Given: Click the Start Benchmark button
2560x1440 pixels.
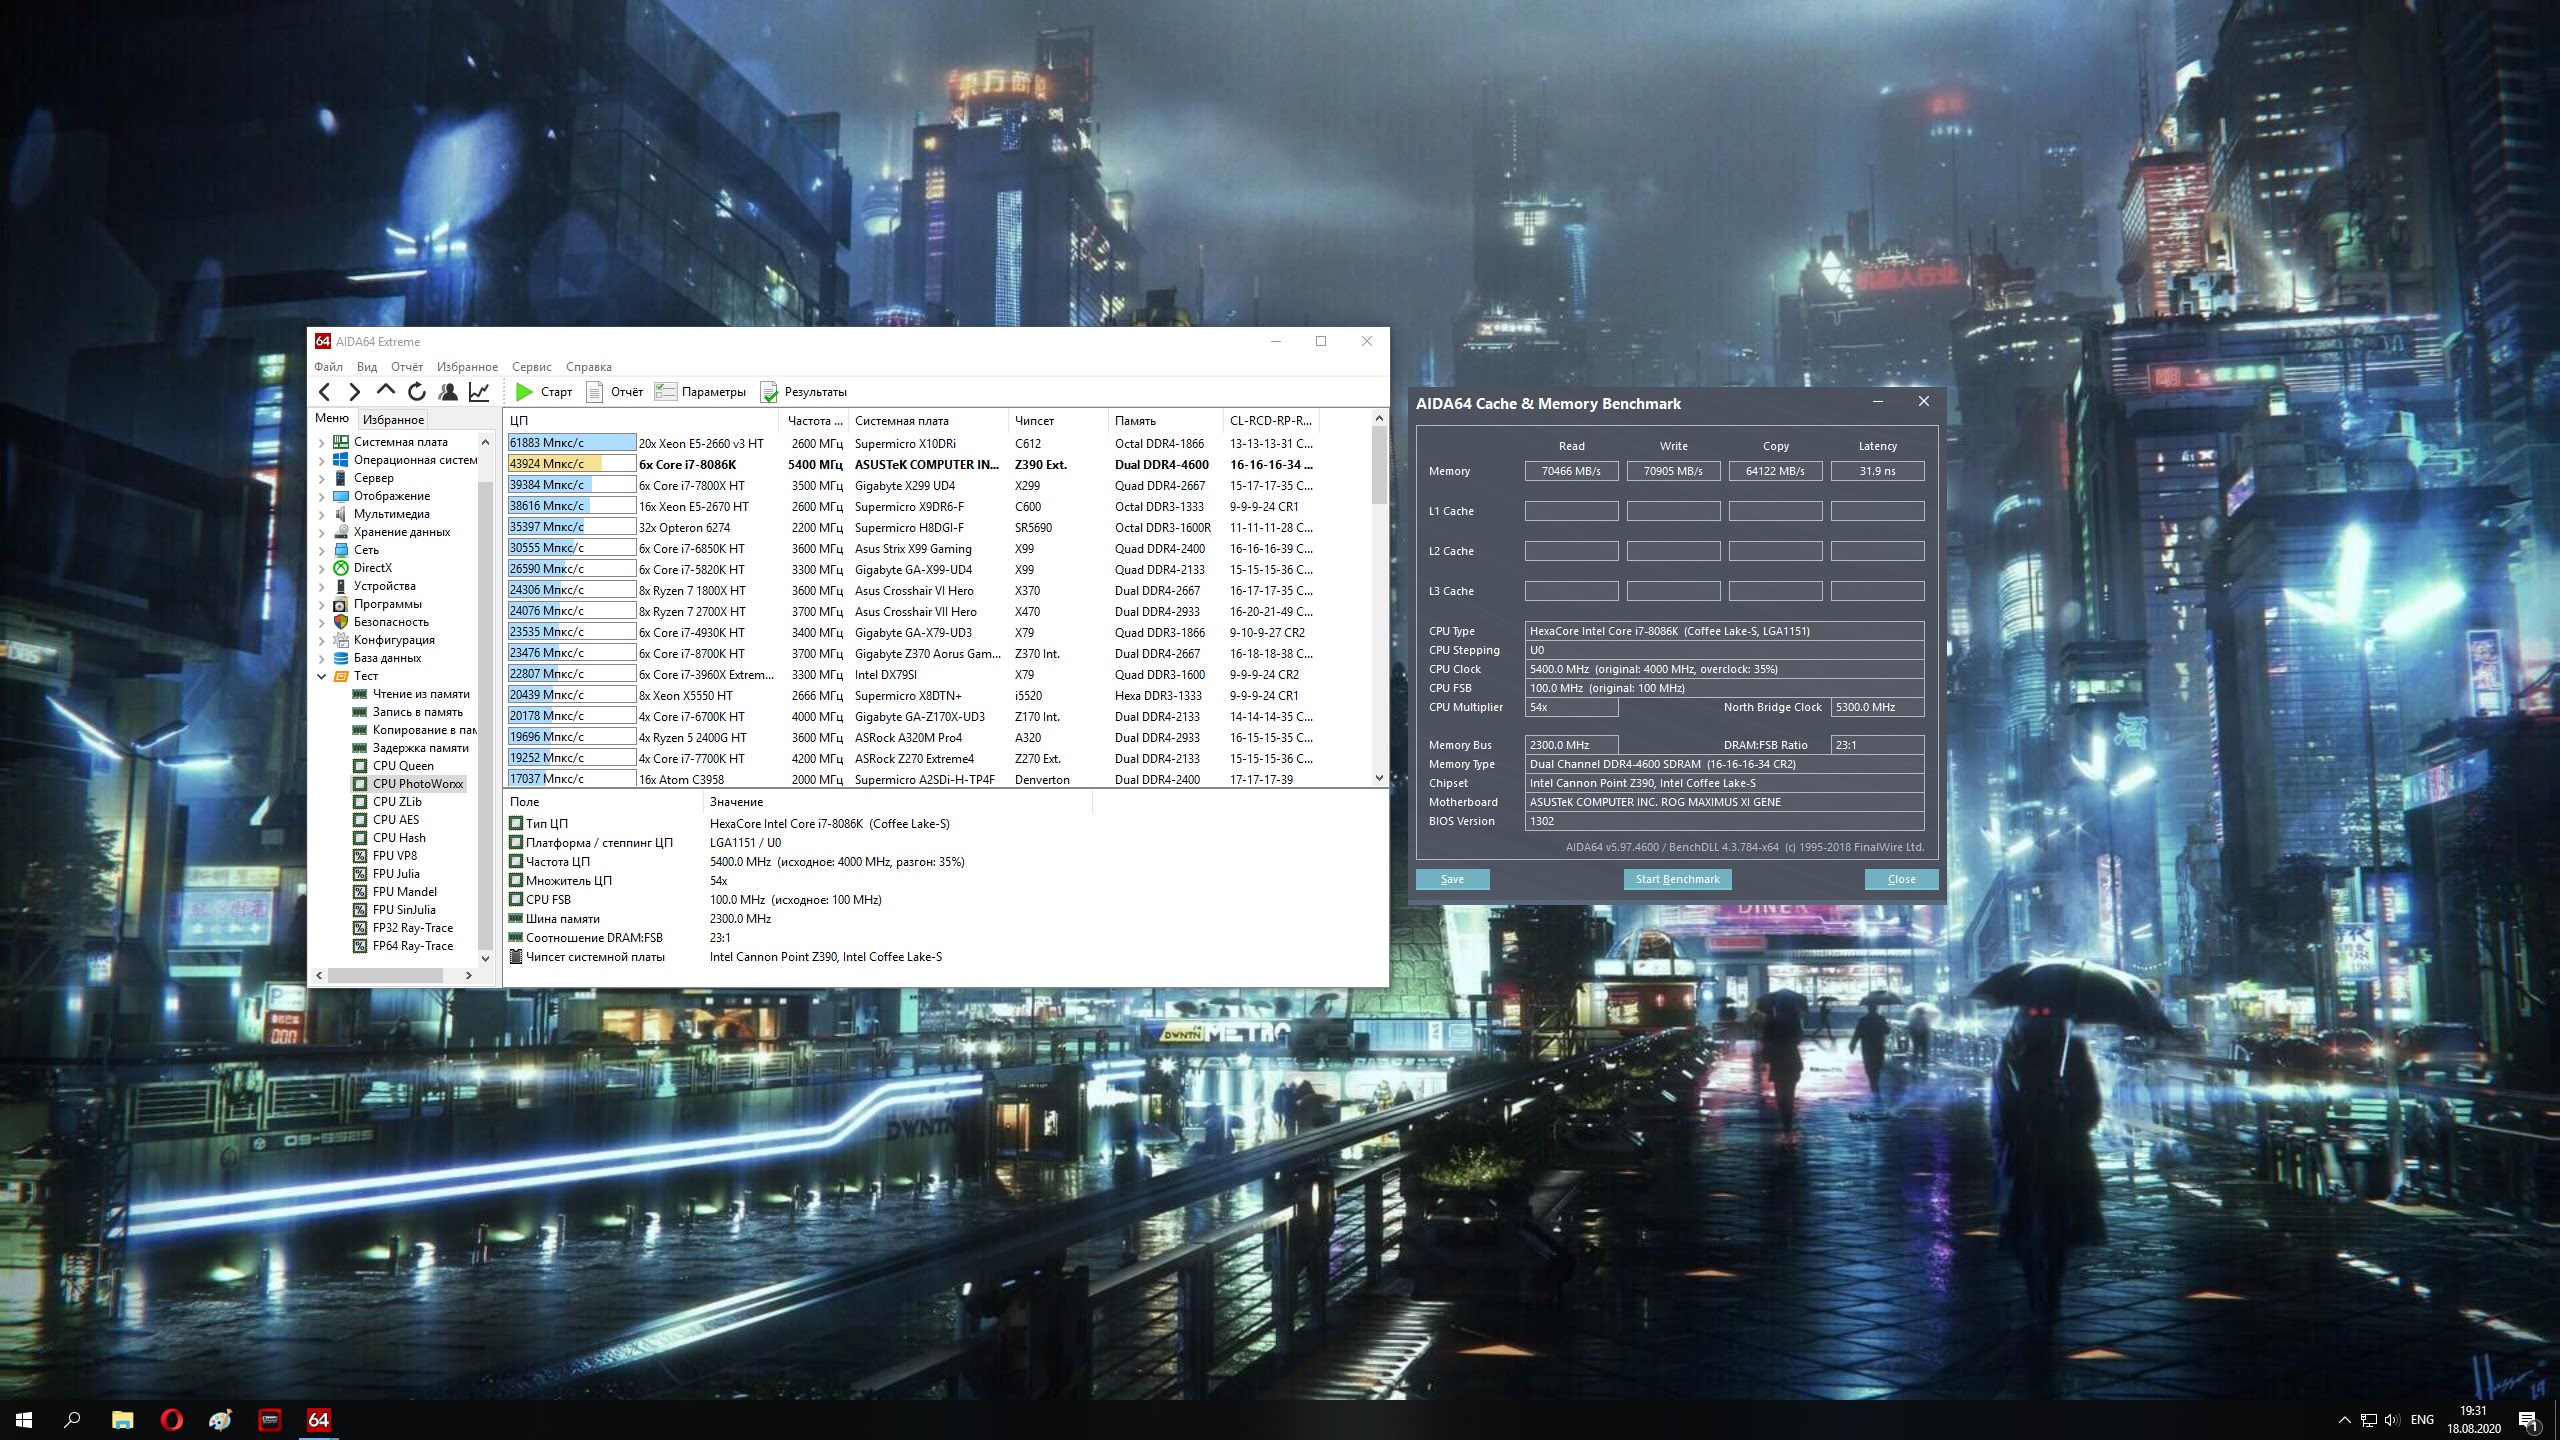Looking at the screenshot, I should pyautogui.click(x=1677, y=879).
